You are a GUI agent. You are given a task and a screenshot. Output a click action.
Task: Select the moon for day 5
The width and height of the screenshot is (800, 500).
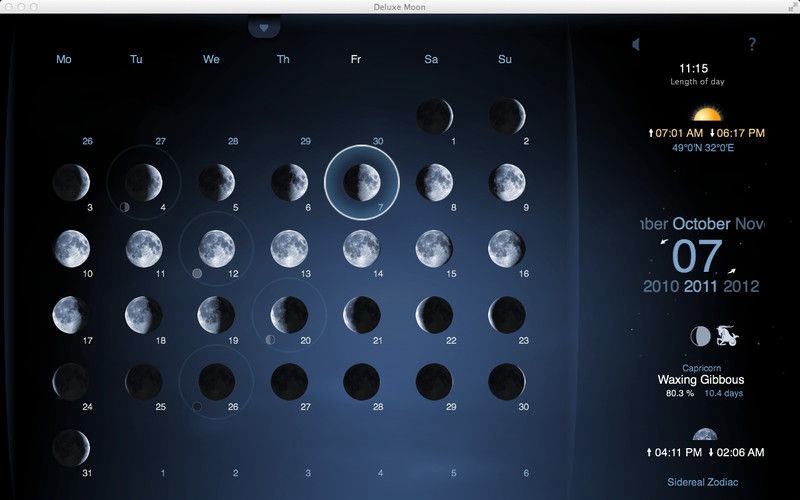216,182
